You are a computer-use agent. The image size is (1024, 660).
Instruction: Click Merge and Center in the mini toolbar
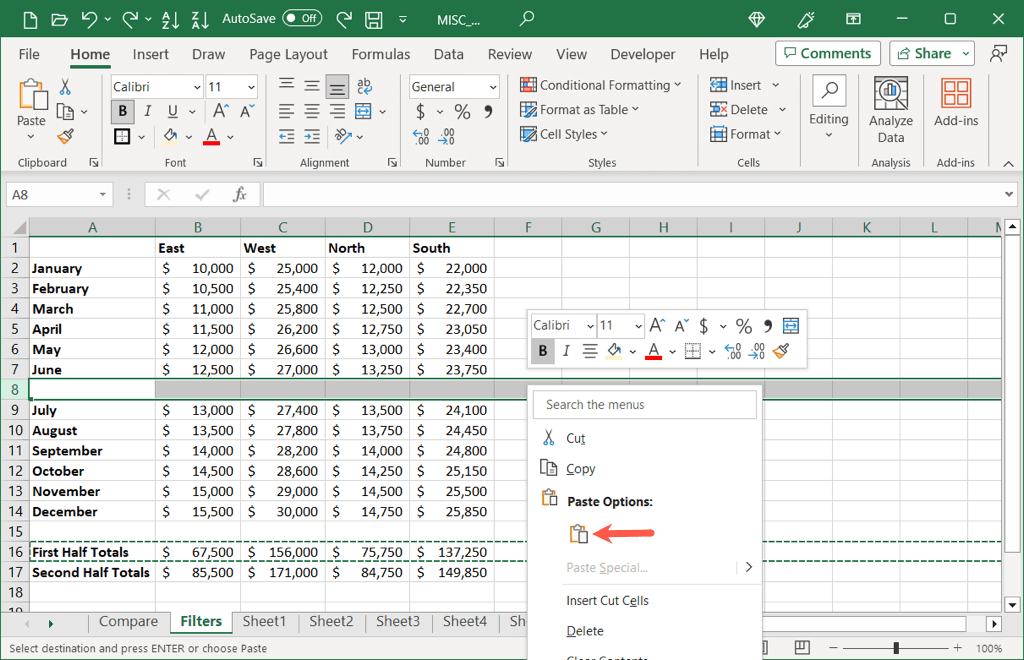pyautogui.click(x=791, y=326)
